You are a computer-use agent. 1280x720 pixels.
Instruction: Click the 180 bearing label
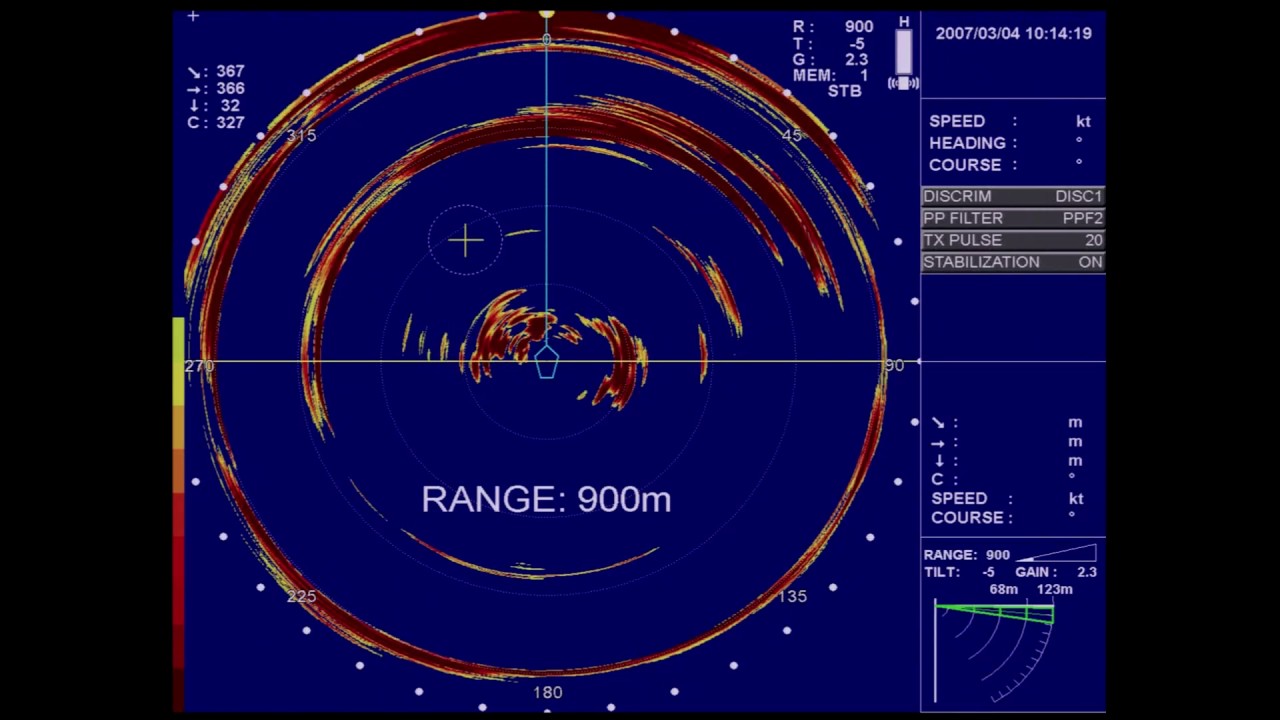point(547,692)
